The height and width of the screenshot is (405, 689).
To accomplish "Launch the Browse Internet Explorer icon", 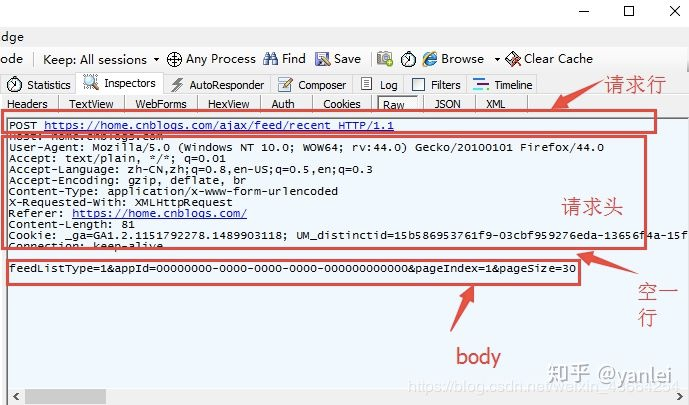I will [x=430, y=59].
